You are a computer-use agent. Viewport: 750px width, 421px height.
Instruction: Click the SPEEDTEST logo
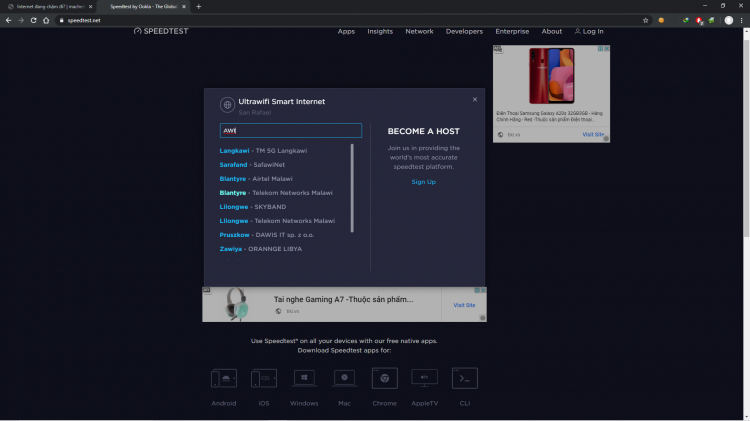click(x=161, y=31)
